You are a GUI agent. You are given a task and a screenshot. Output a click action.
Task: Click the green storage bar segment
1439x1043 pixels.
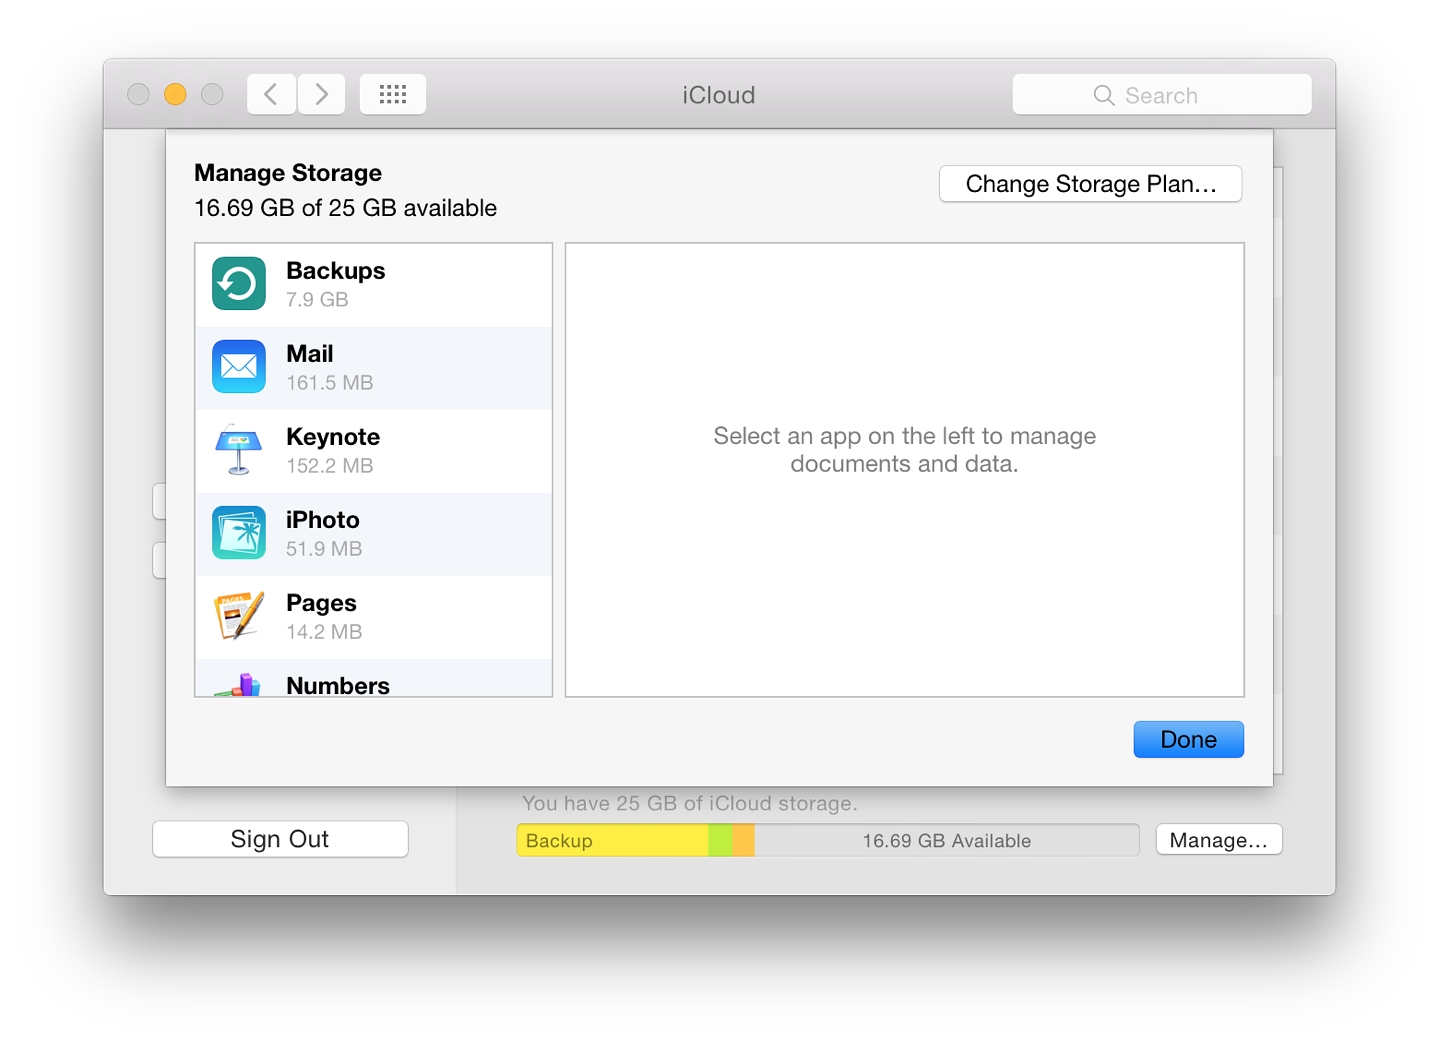720,840
